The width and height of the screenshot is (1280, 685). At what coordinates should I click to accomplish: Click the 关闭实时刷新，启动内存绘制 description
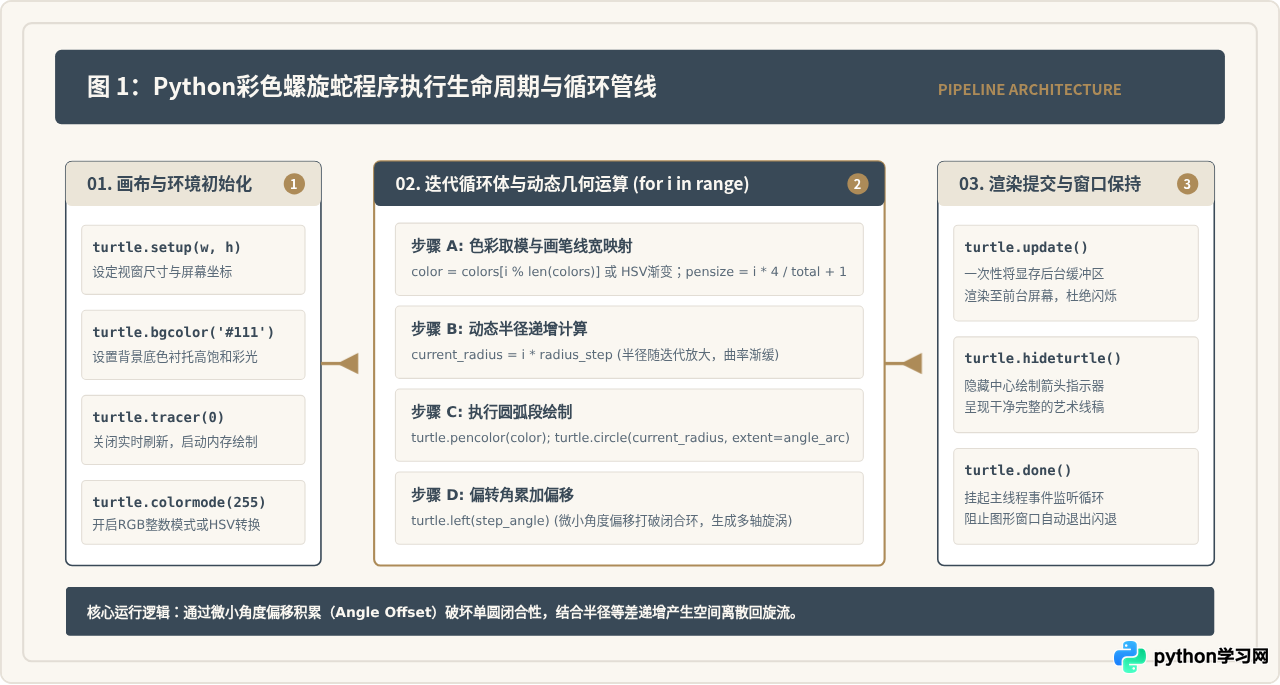coord(175,441)
